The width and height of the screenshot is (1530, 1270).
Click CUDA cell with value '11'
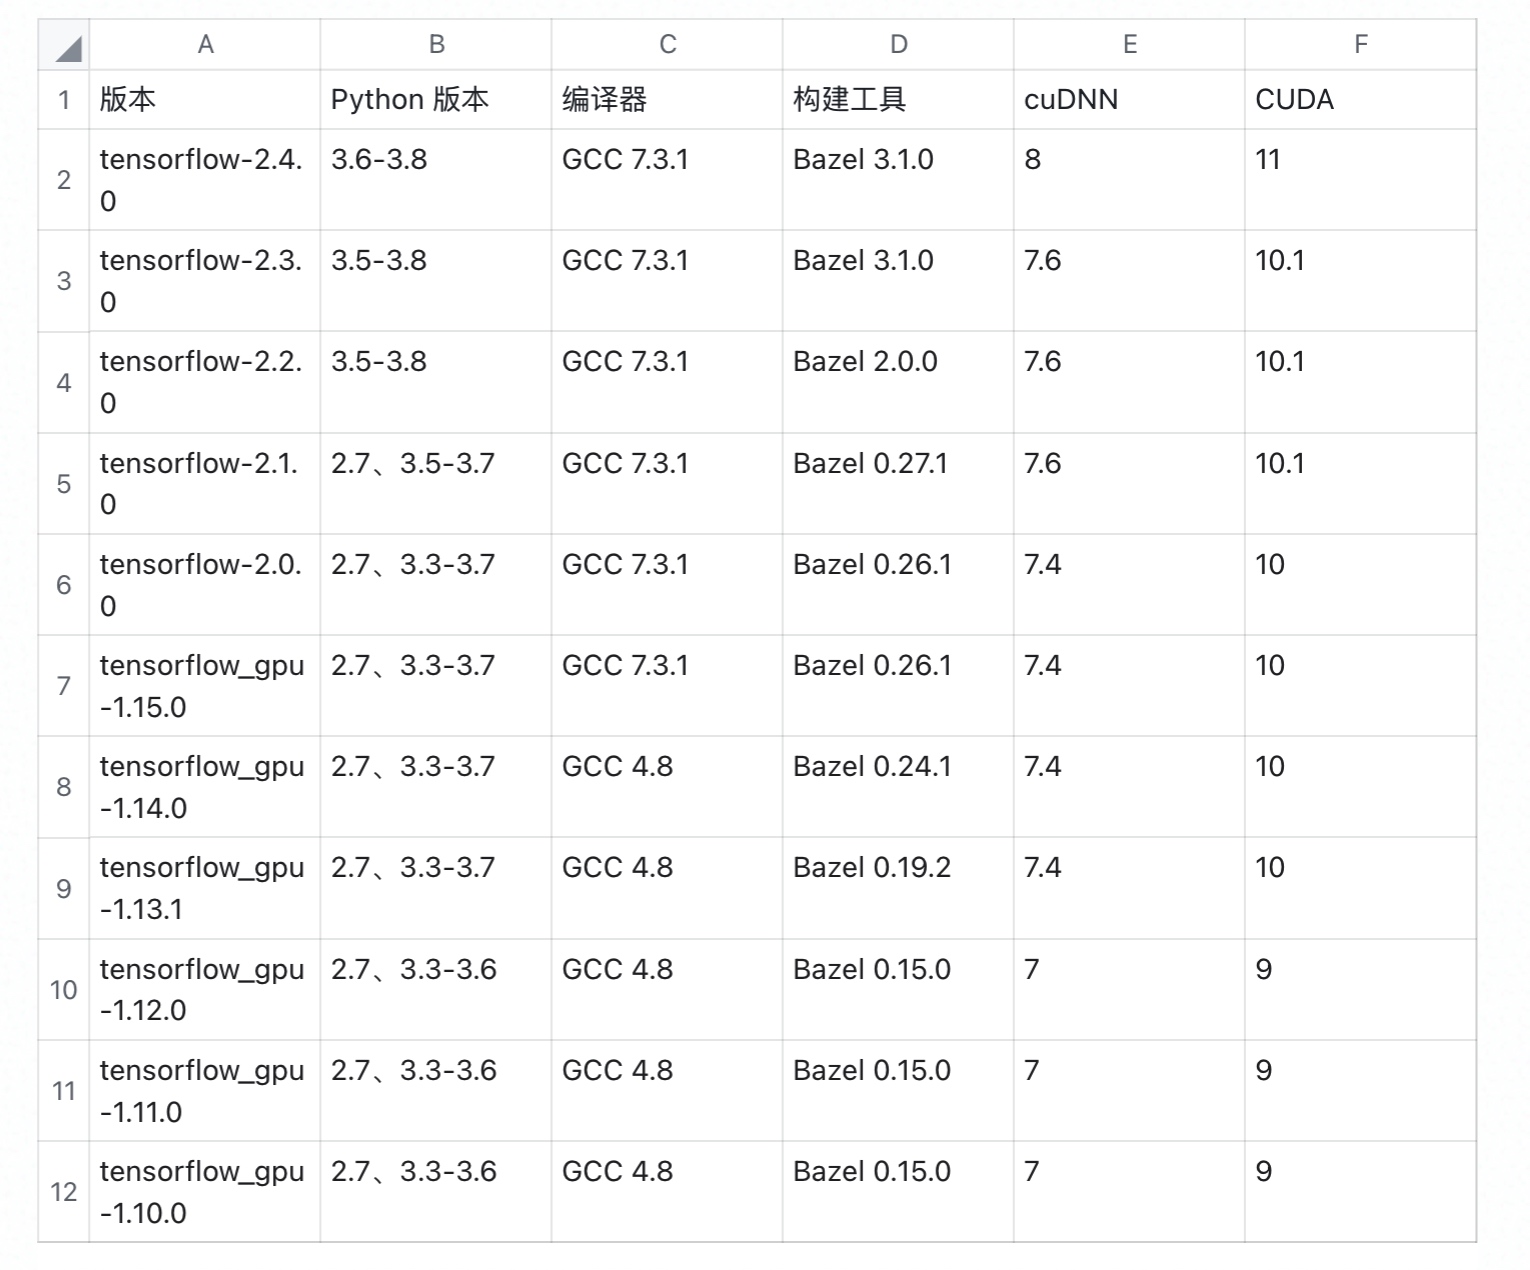(x=1360, y=180)
